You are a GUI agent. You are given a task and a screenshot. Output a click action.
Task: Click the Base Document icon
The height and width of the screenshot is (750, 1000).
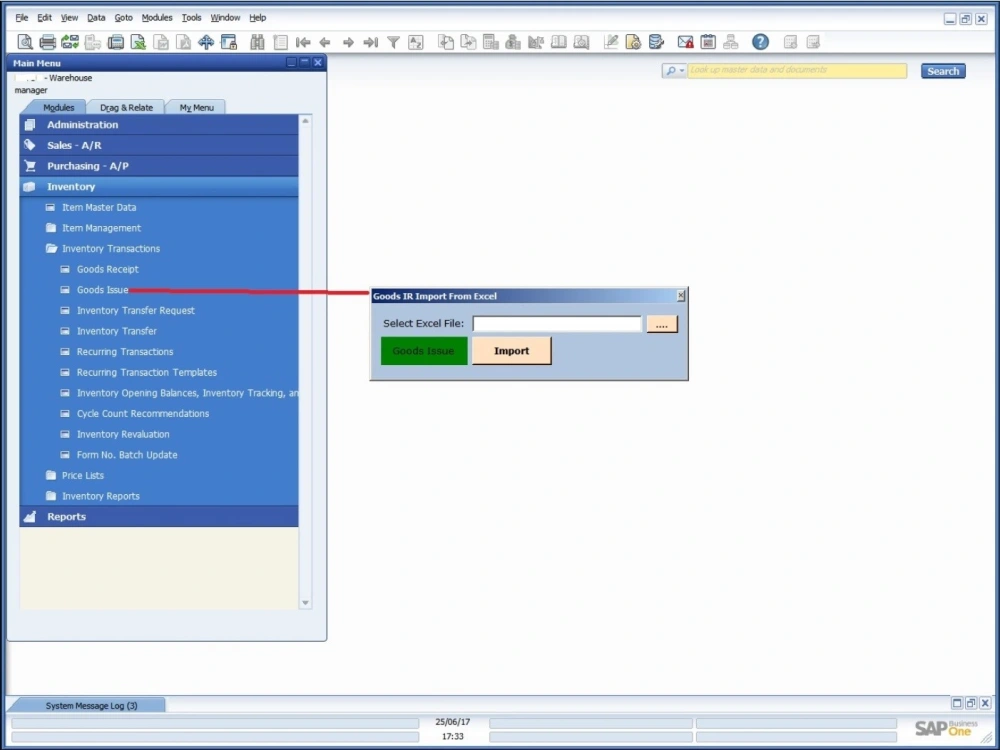click(x=446, y=42)
